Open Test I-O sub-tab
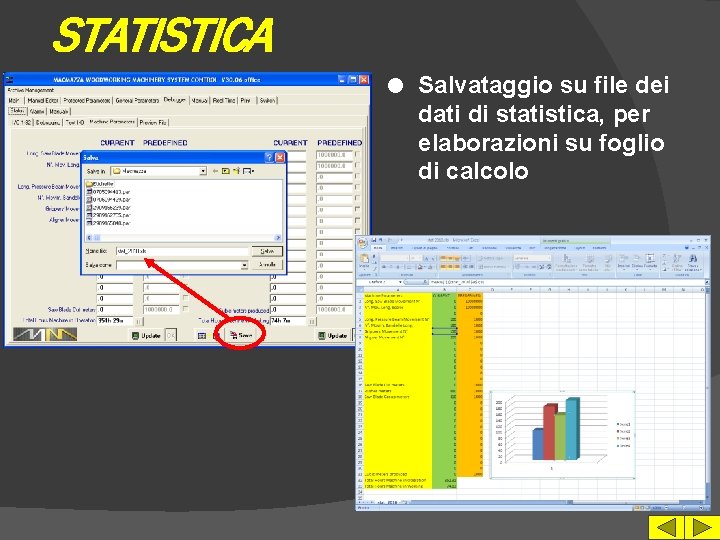Screen dimensions: 720x540 point(74,123)
